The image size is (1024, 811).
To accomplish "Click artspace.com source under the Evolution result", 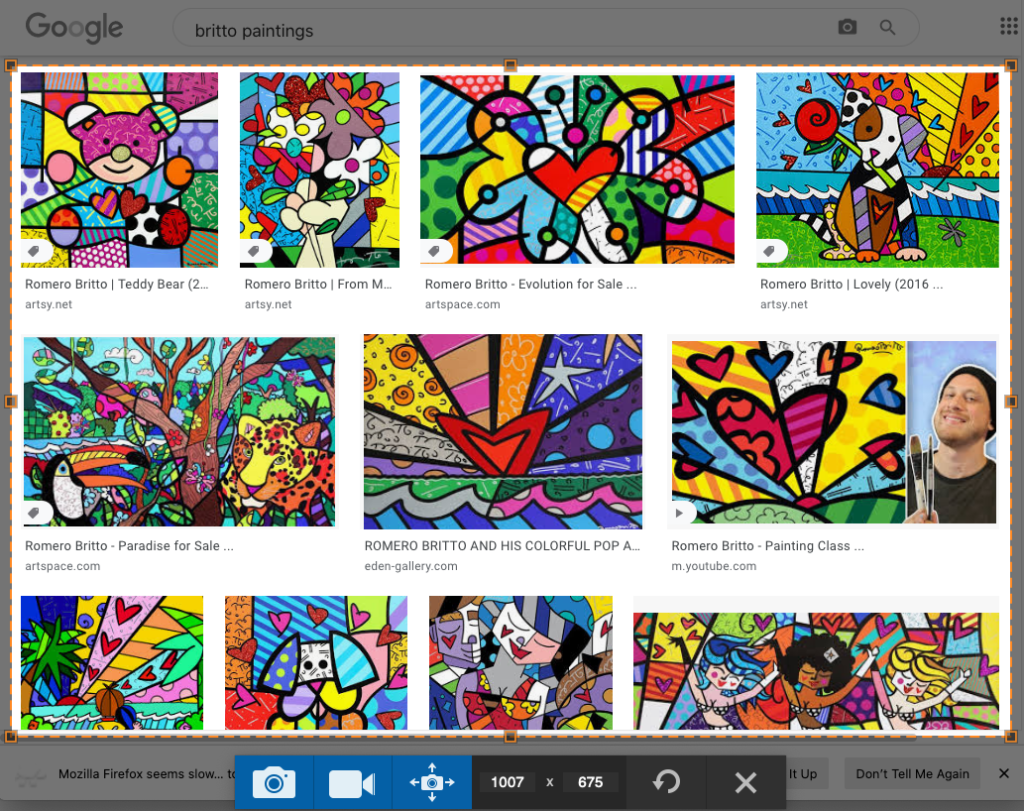I will [462, 304].
